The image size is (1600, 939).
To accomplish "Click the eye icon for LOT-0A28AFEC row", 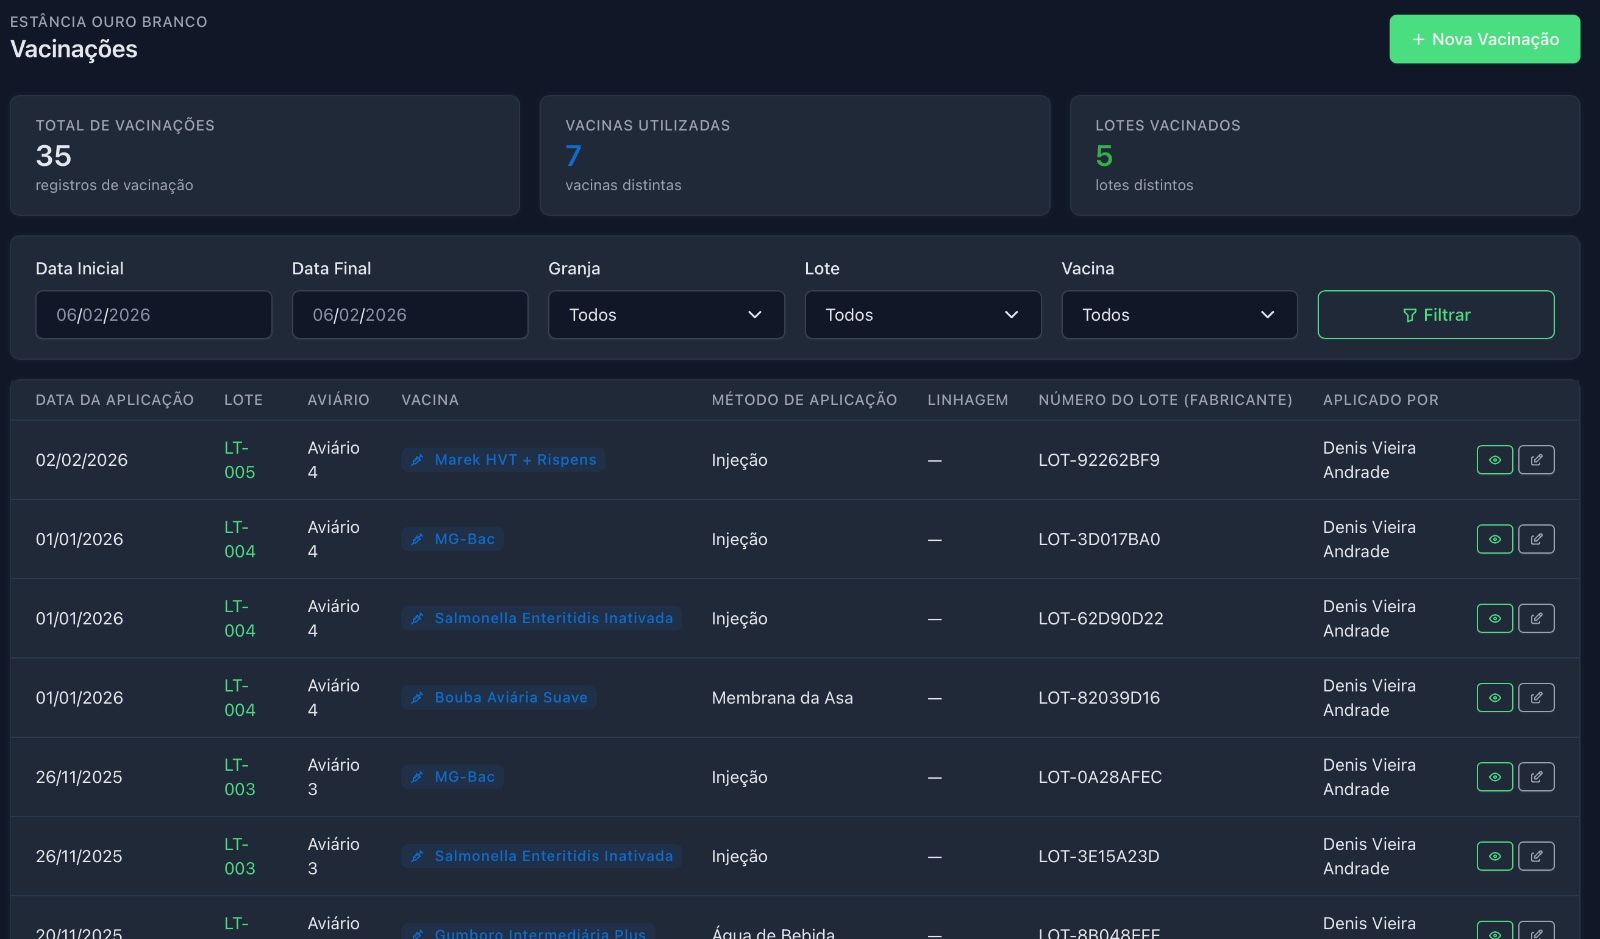I will [1494, 777].
